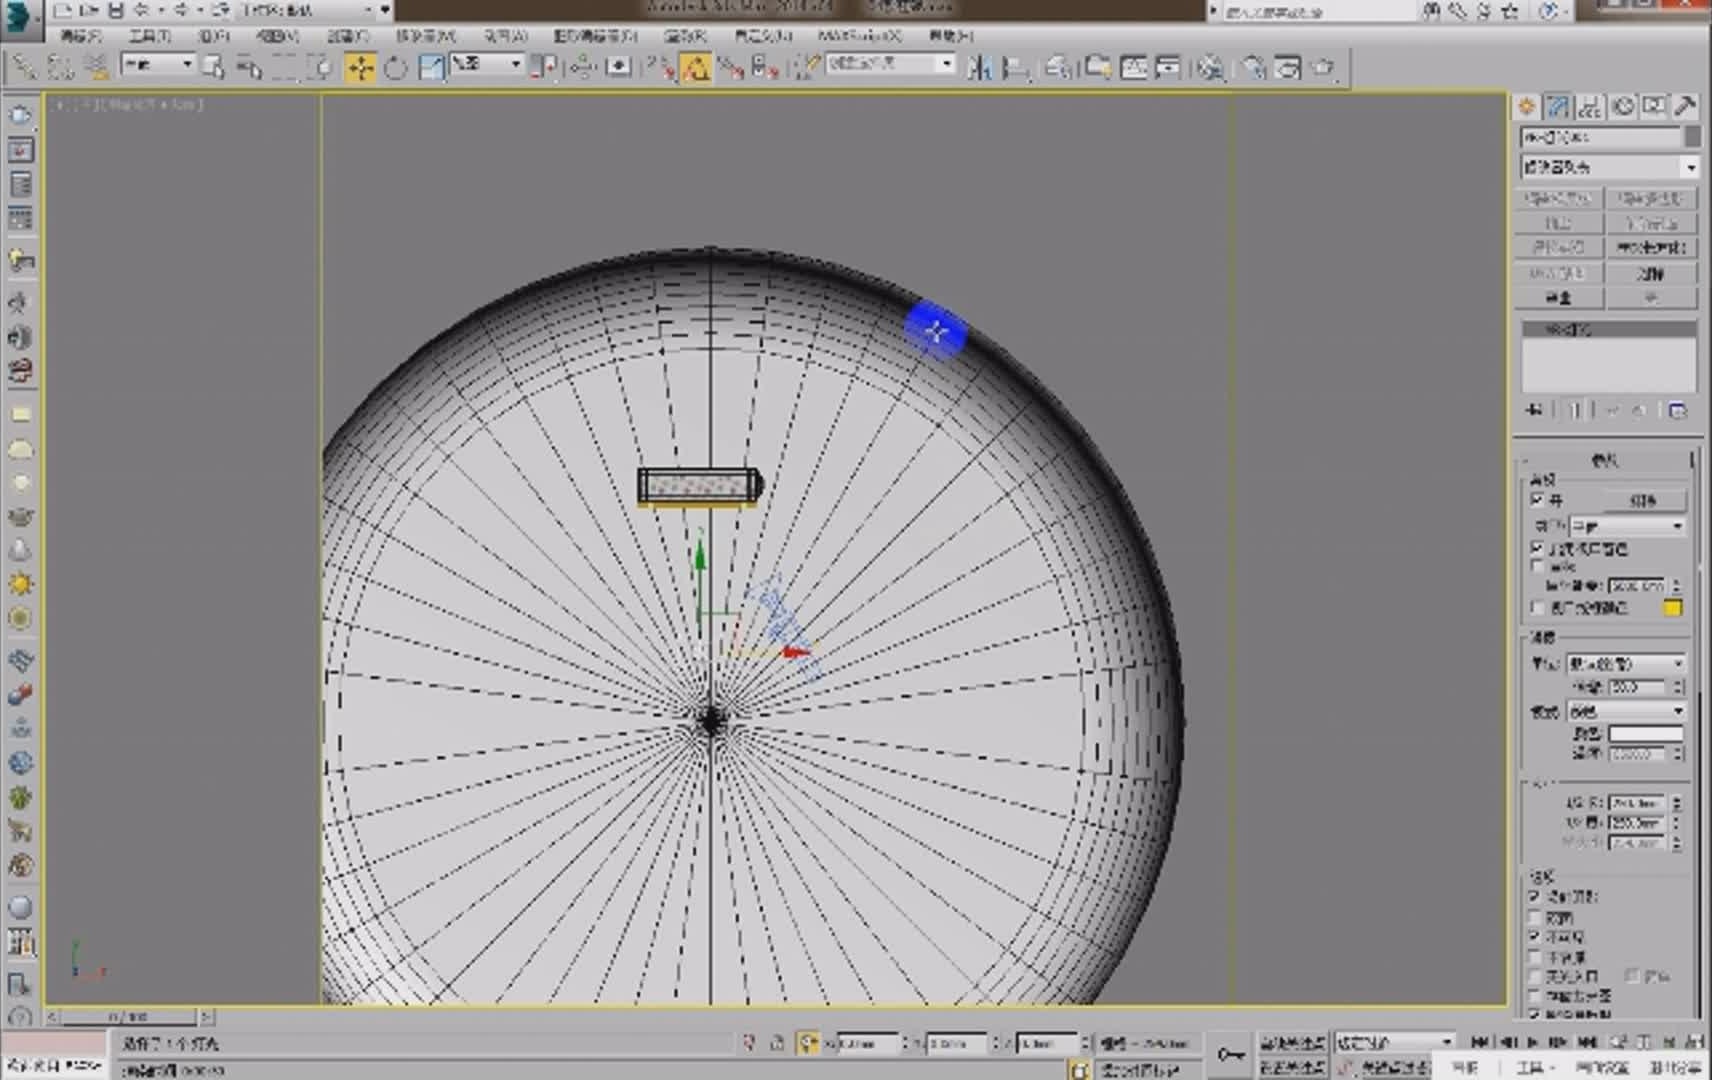Switch to the Hierarchy command panel tab
This screenshot has width=1712, height=1080.
[x=1590, y=106]
